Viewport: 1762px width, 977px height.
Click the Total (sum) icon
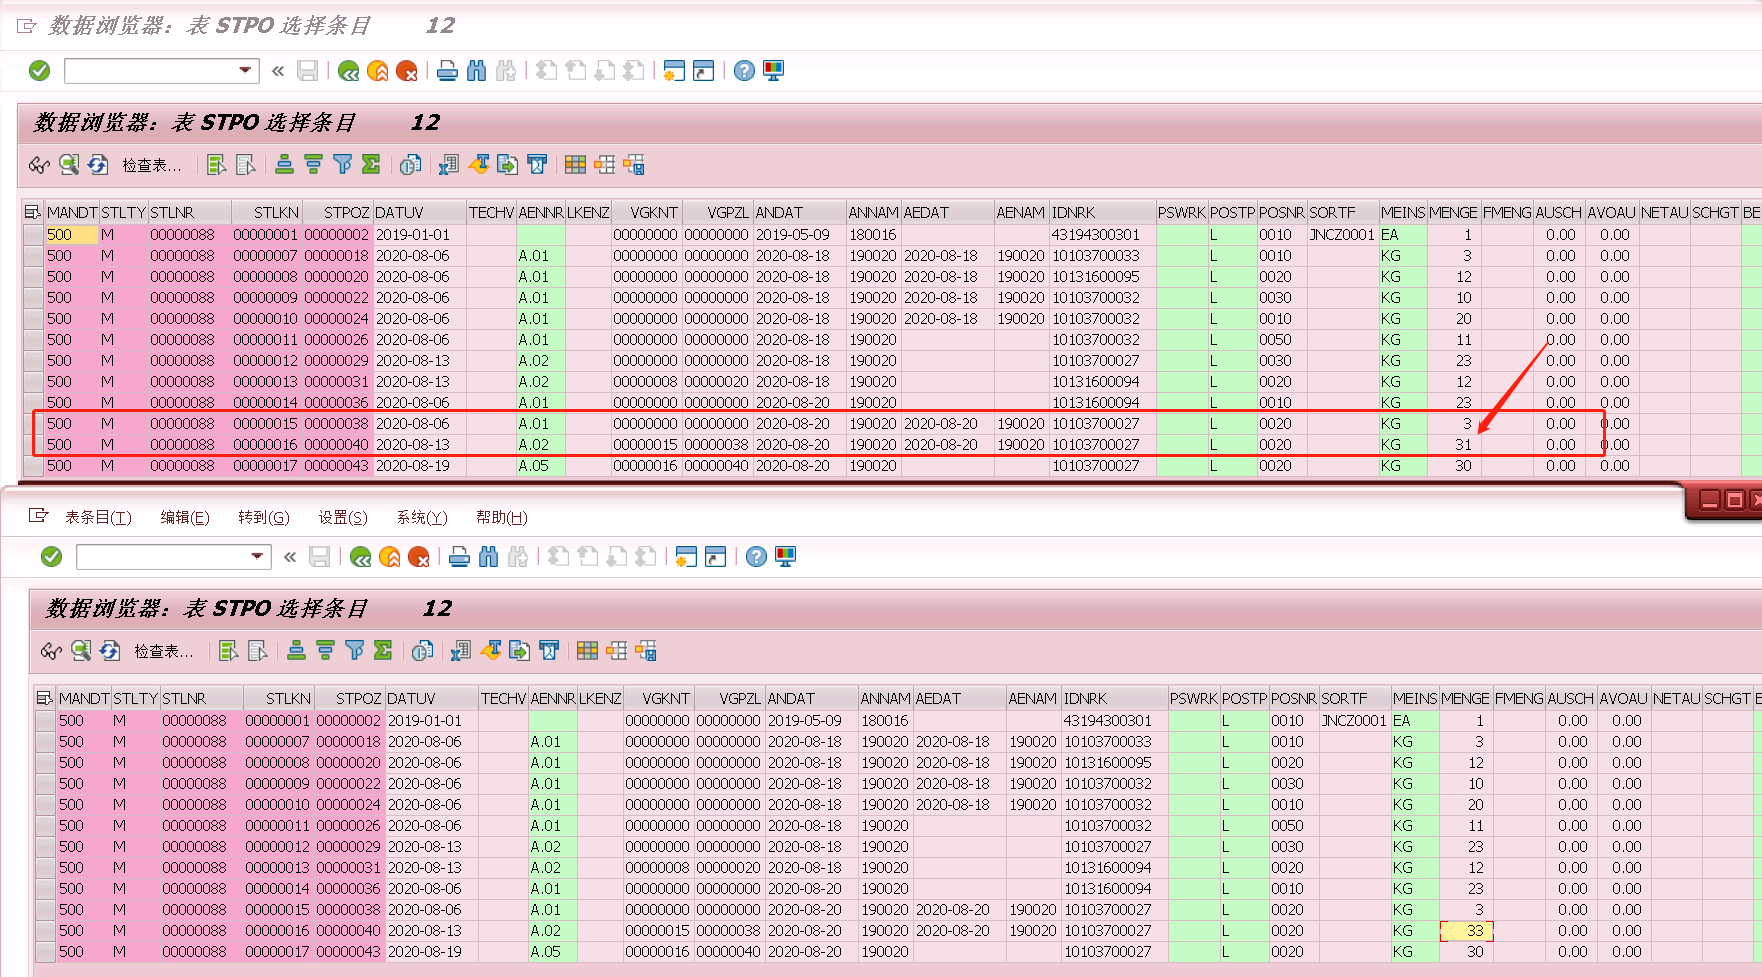[x=371, y=165]
